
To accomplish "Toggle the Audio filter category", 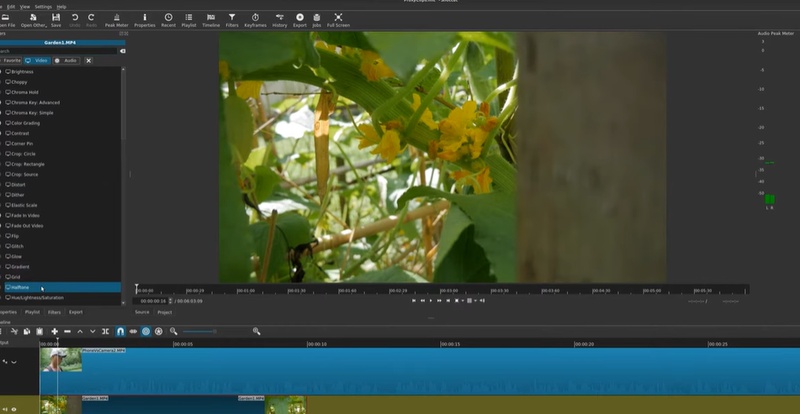I will tap(66, 60).
